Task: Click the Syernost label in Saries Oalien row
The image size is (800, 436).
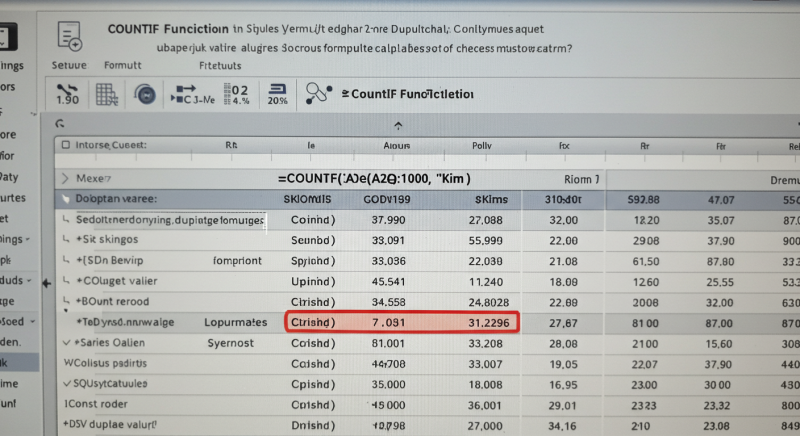Action: point(230,343)
